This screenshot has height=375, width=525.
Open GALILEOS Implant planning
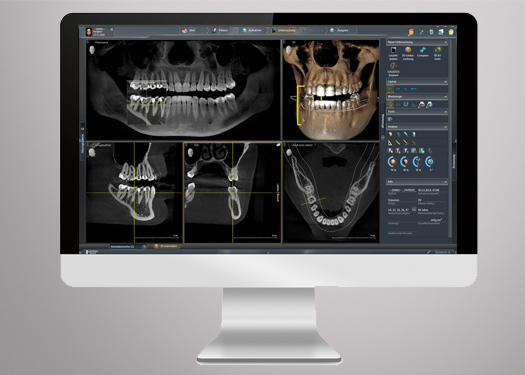tap(393, 70)
